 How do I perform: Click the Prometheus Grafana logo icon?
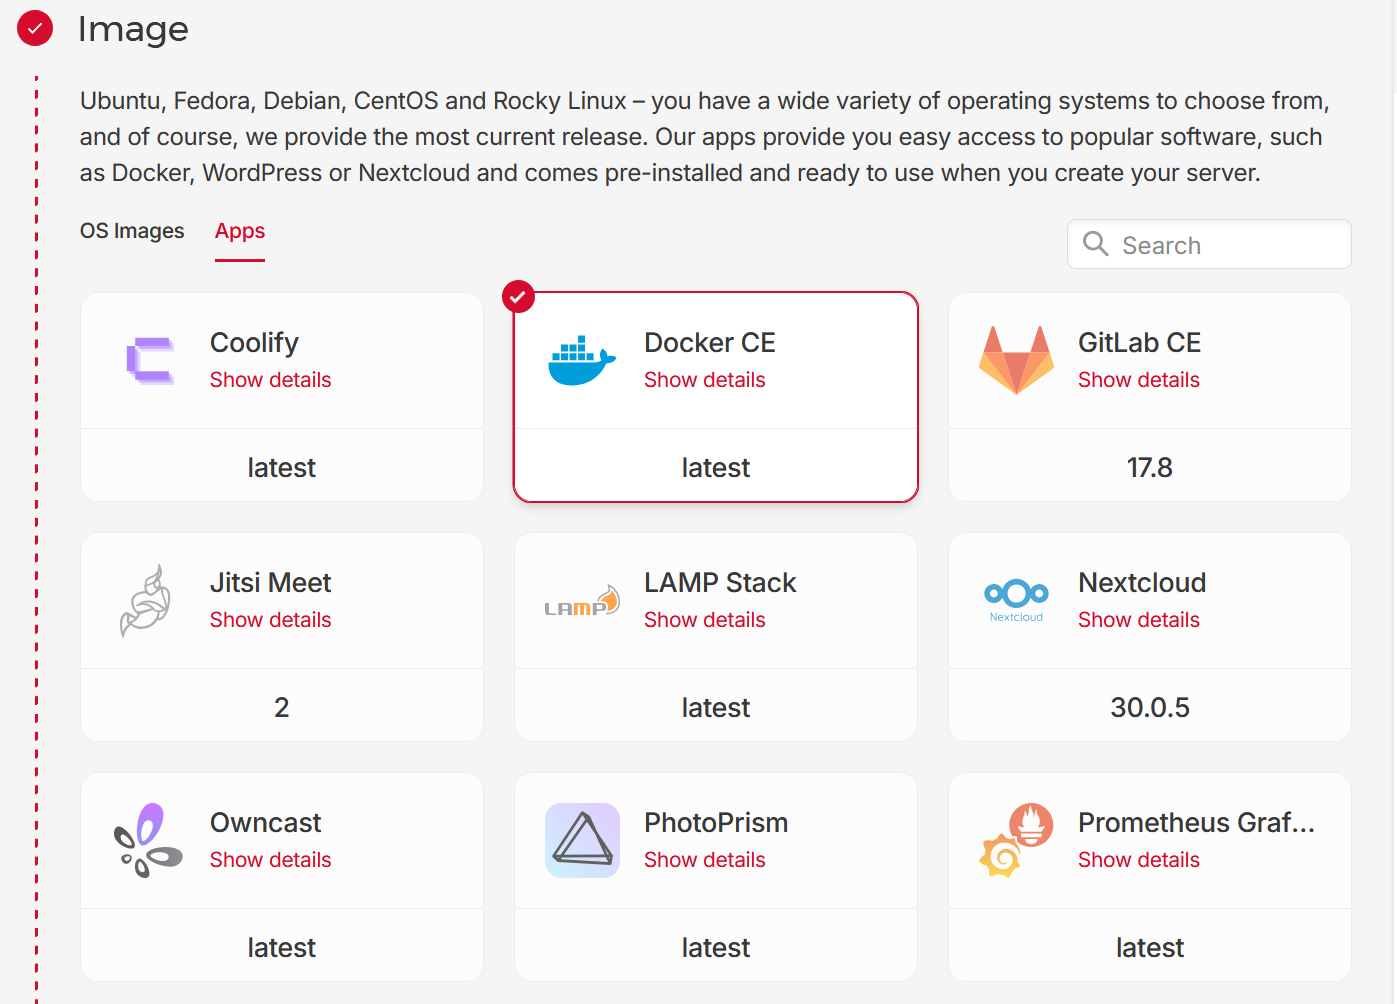click(1016, 840)
